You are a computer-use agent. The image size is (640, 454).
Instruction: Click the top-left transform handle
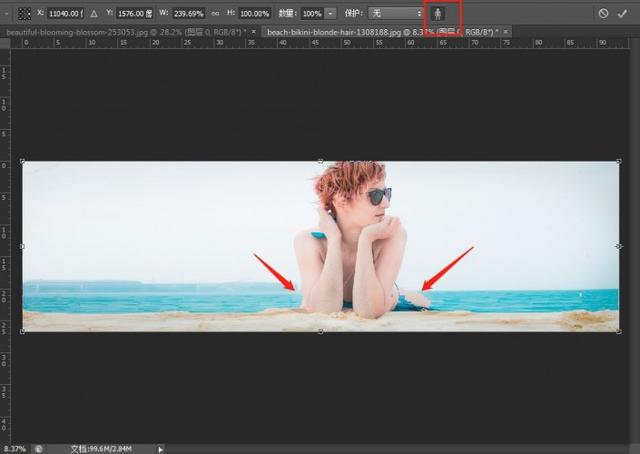click(22, 162)
